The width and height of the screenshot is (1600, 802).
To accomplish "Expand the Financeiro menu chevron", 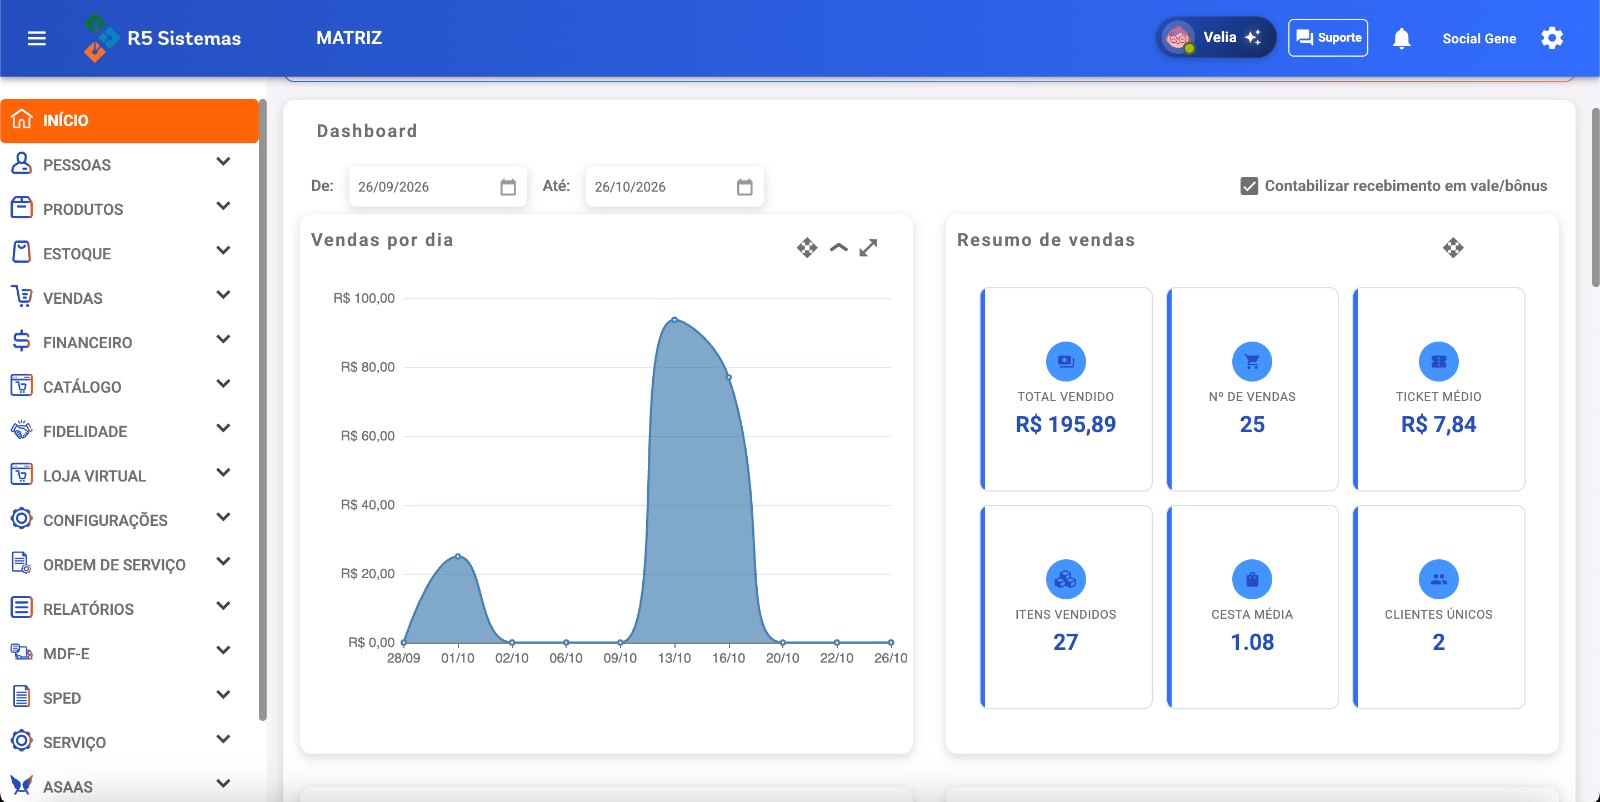I will click(223, 340).
